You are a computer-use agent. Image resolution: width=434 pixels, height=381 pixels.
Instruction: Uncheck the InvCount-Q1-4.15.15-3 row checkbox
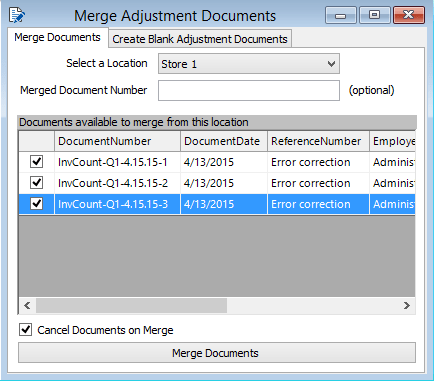pos(36,204)
